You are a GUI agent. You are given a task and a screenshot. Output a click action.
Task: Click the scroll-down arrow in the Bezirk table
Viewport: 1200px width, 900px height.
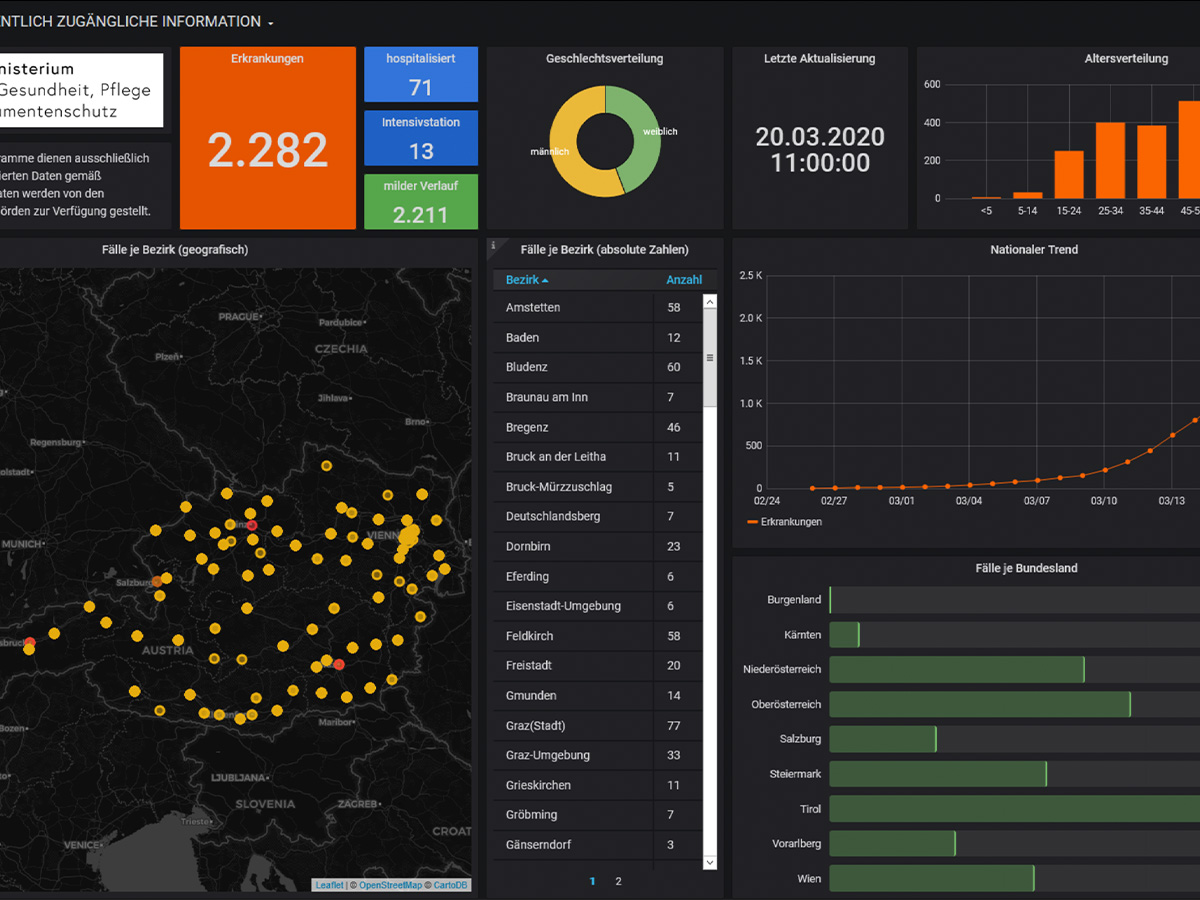(x=710, y=862)
